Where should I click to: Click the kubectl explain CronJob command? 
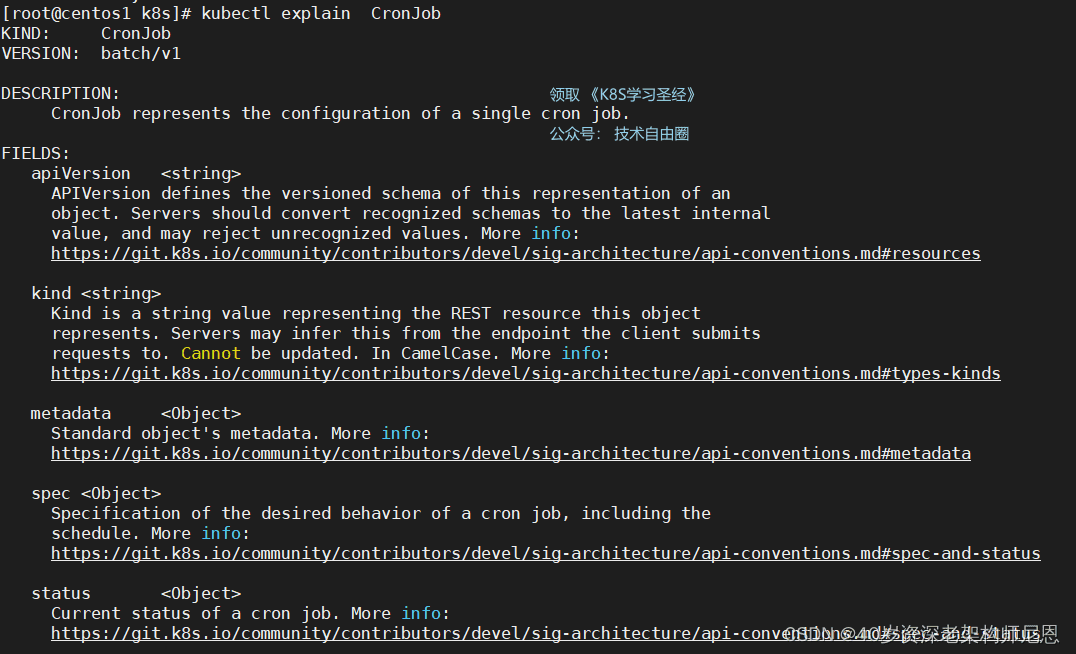pos(321,14)
